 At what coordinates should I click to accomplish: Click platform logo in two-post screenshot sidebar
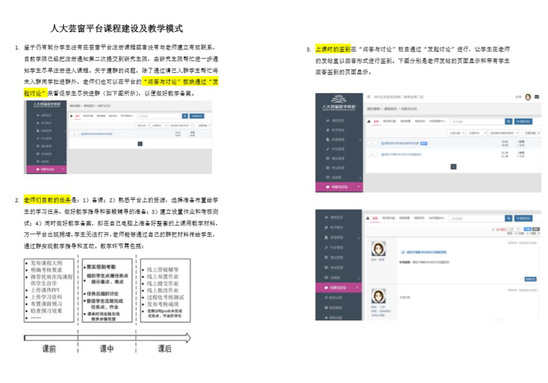[339, 102]
